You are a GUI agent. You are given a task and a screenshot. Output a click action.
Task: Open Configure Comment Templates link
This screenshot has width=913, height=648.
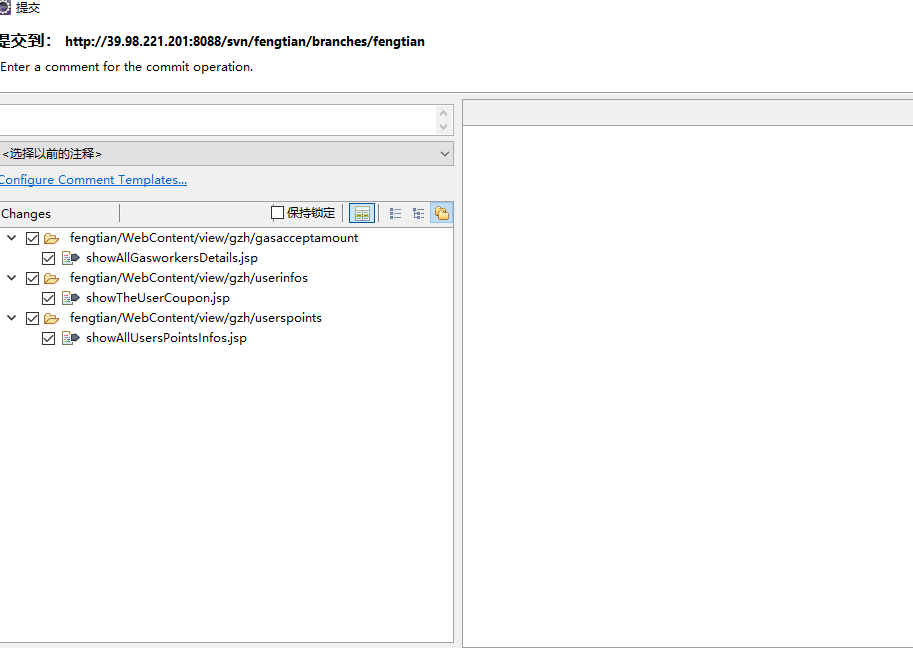tap(92, 180)
